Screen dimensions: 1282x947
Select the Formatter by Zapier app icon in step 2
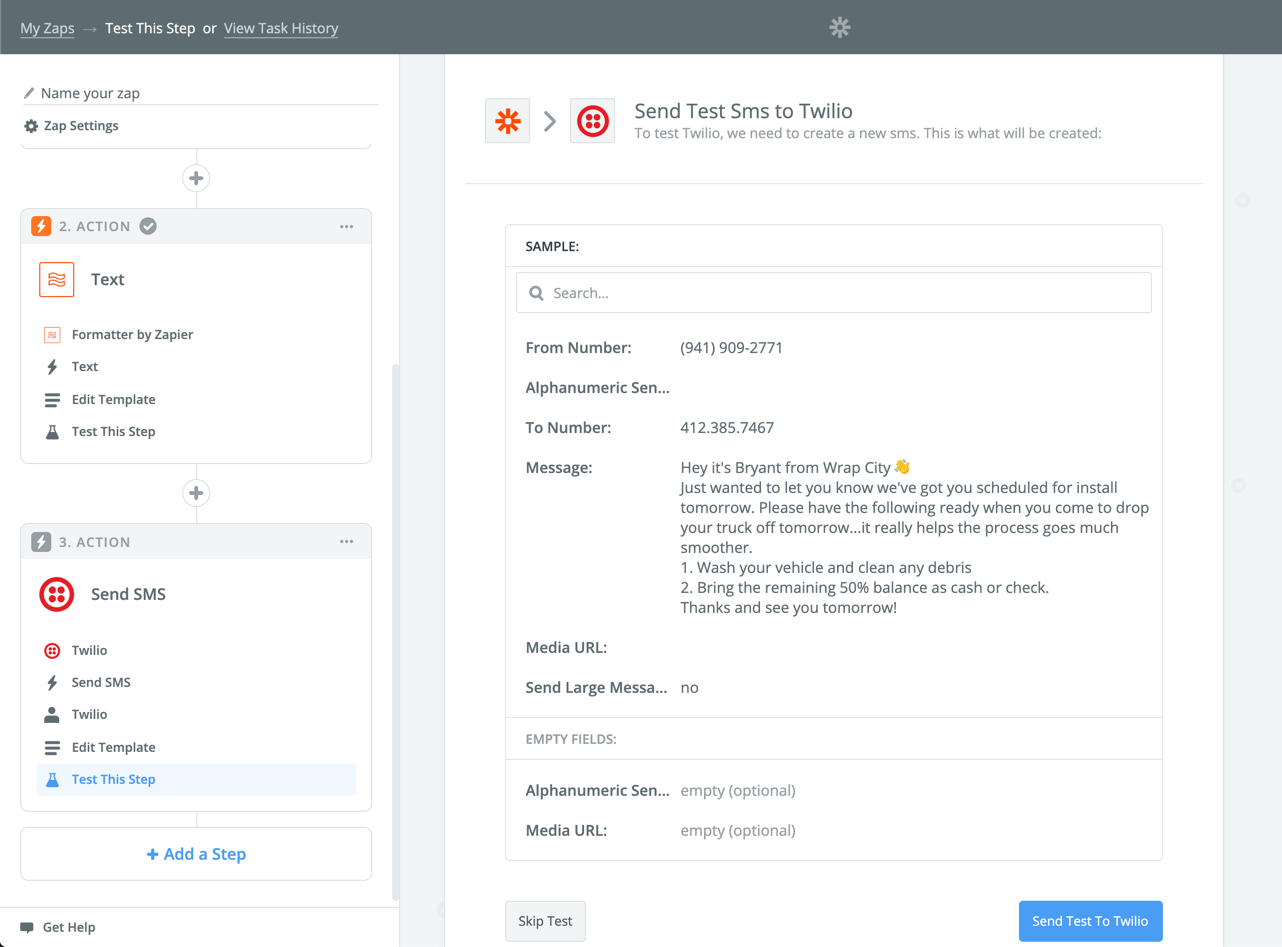pos(50,334)
